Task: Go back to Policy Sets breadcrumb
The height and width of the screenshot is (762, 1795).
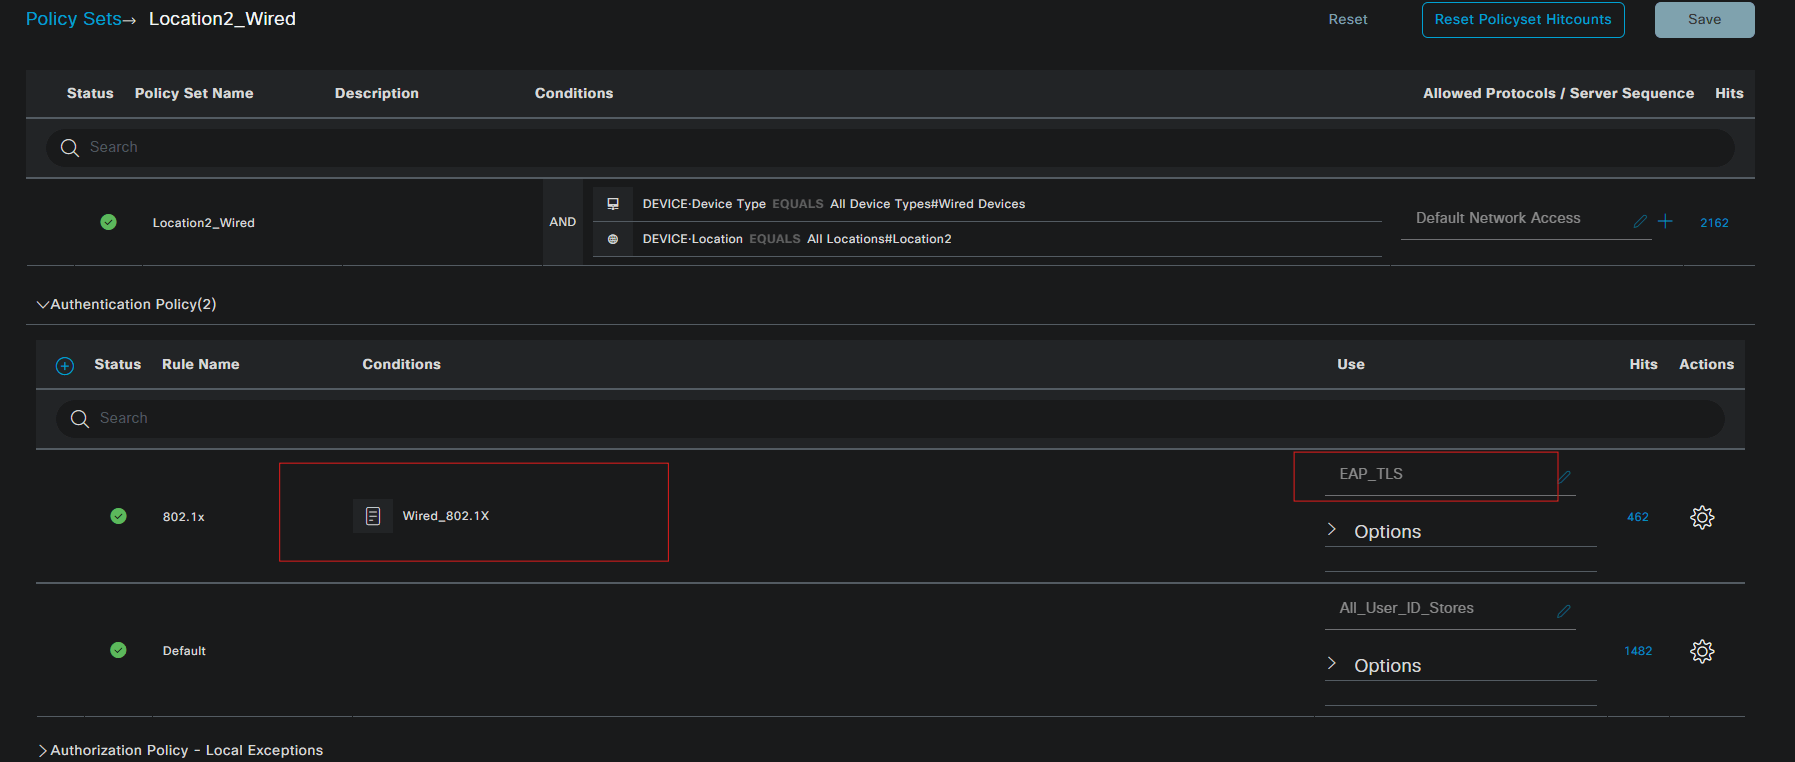Action: tap(73, 19)
